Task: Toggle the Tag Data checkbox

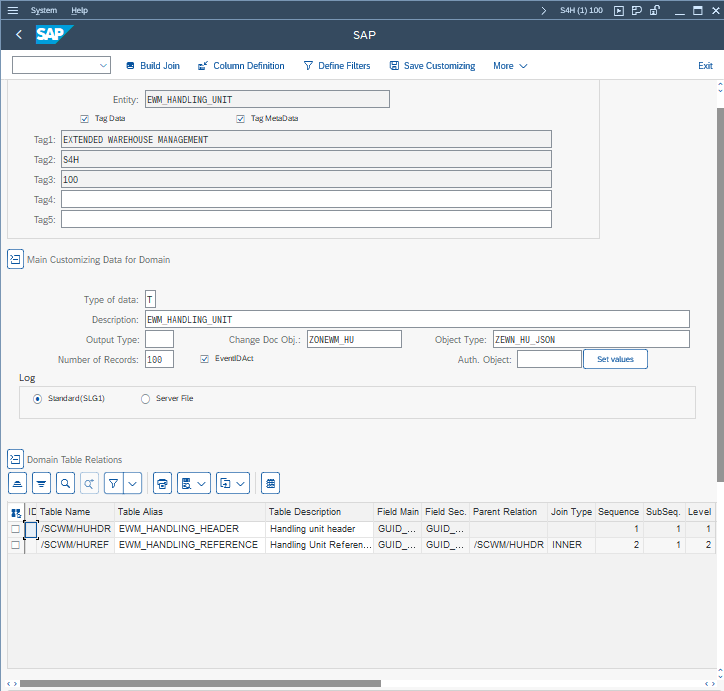Action: click(85, 119)
